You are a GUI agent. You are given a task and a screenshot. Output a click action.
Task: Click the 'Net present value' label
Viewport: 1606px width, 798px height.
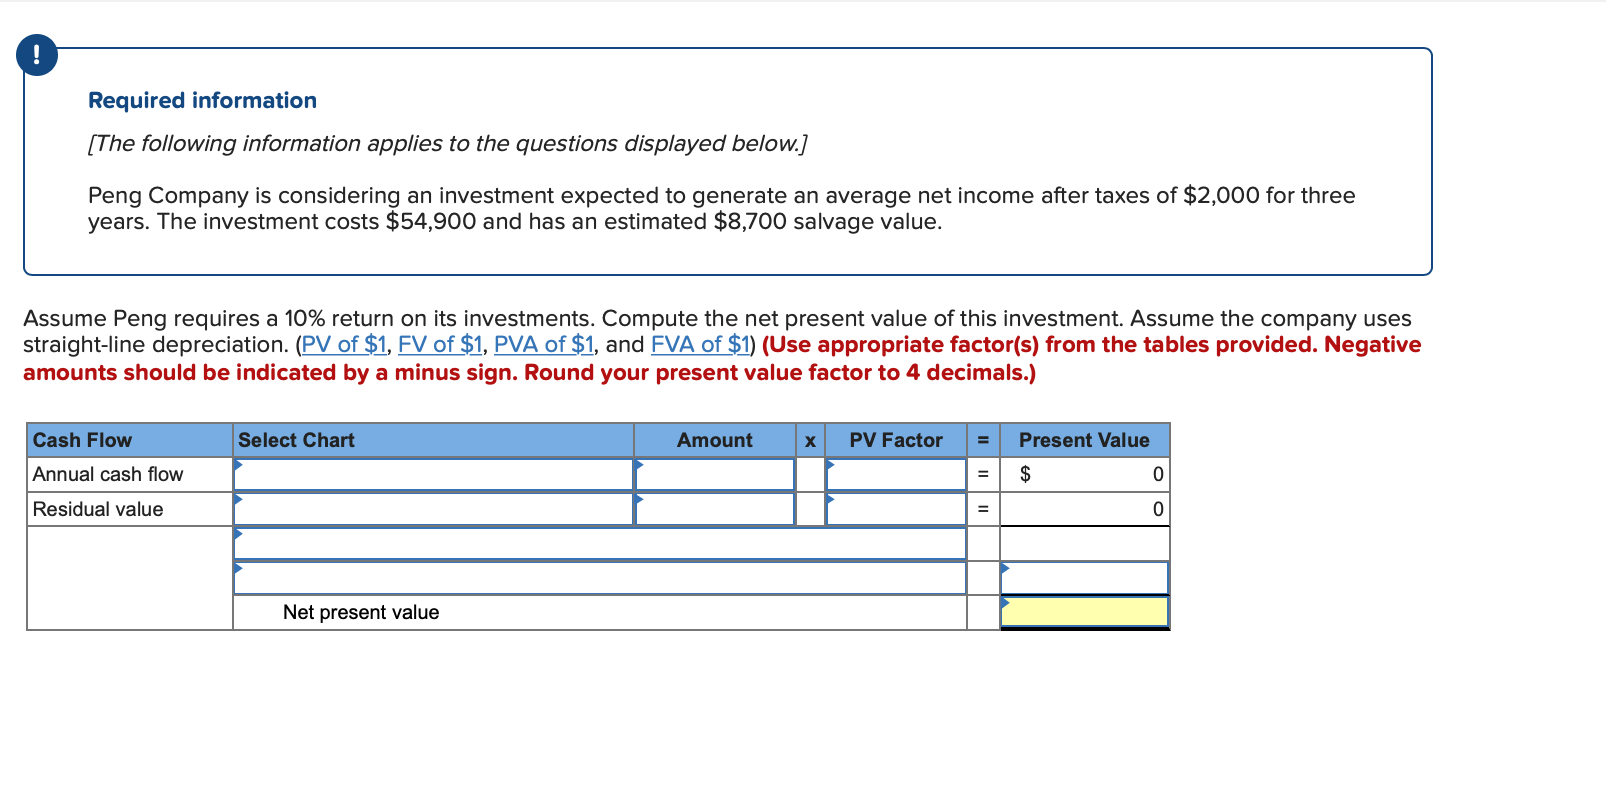[361, 612]
